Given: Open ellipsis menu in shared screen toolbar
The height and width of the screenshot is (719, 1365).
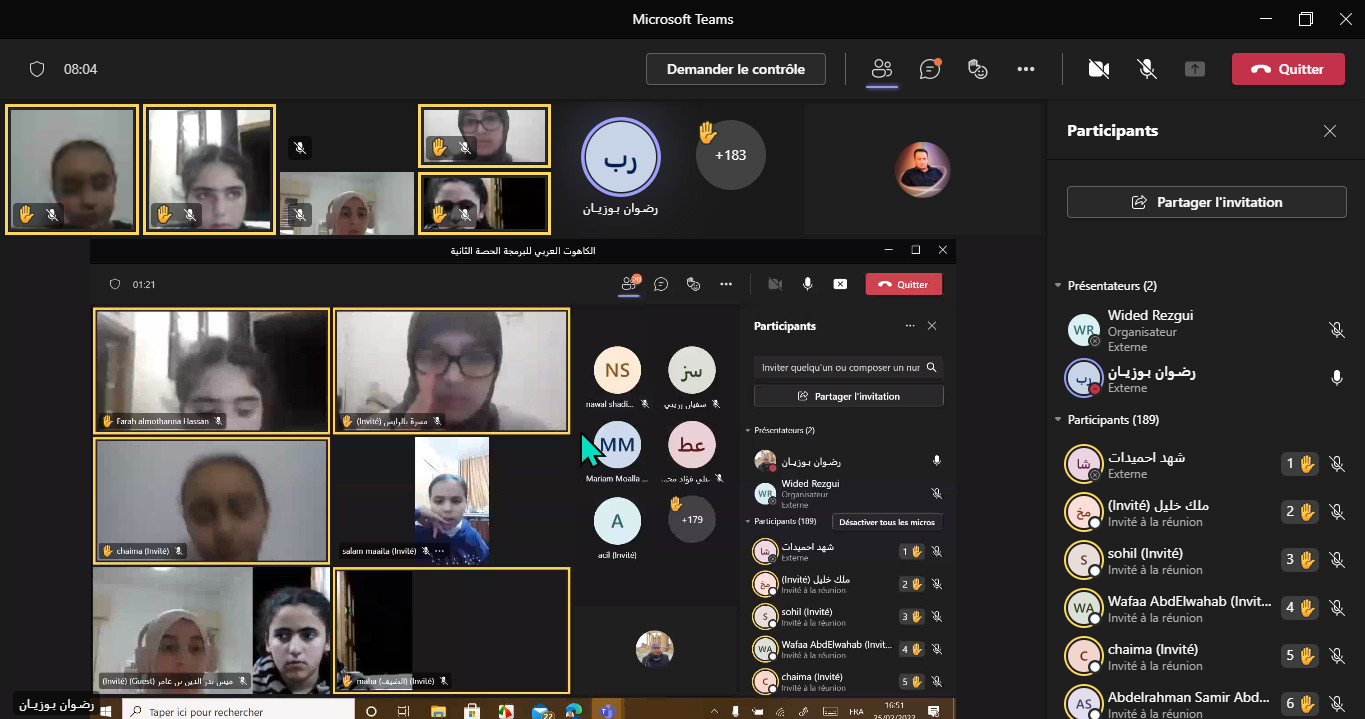Looking at the screenshot, I should [726, 284].
